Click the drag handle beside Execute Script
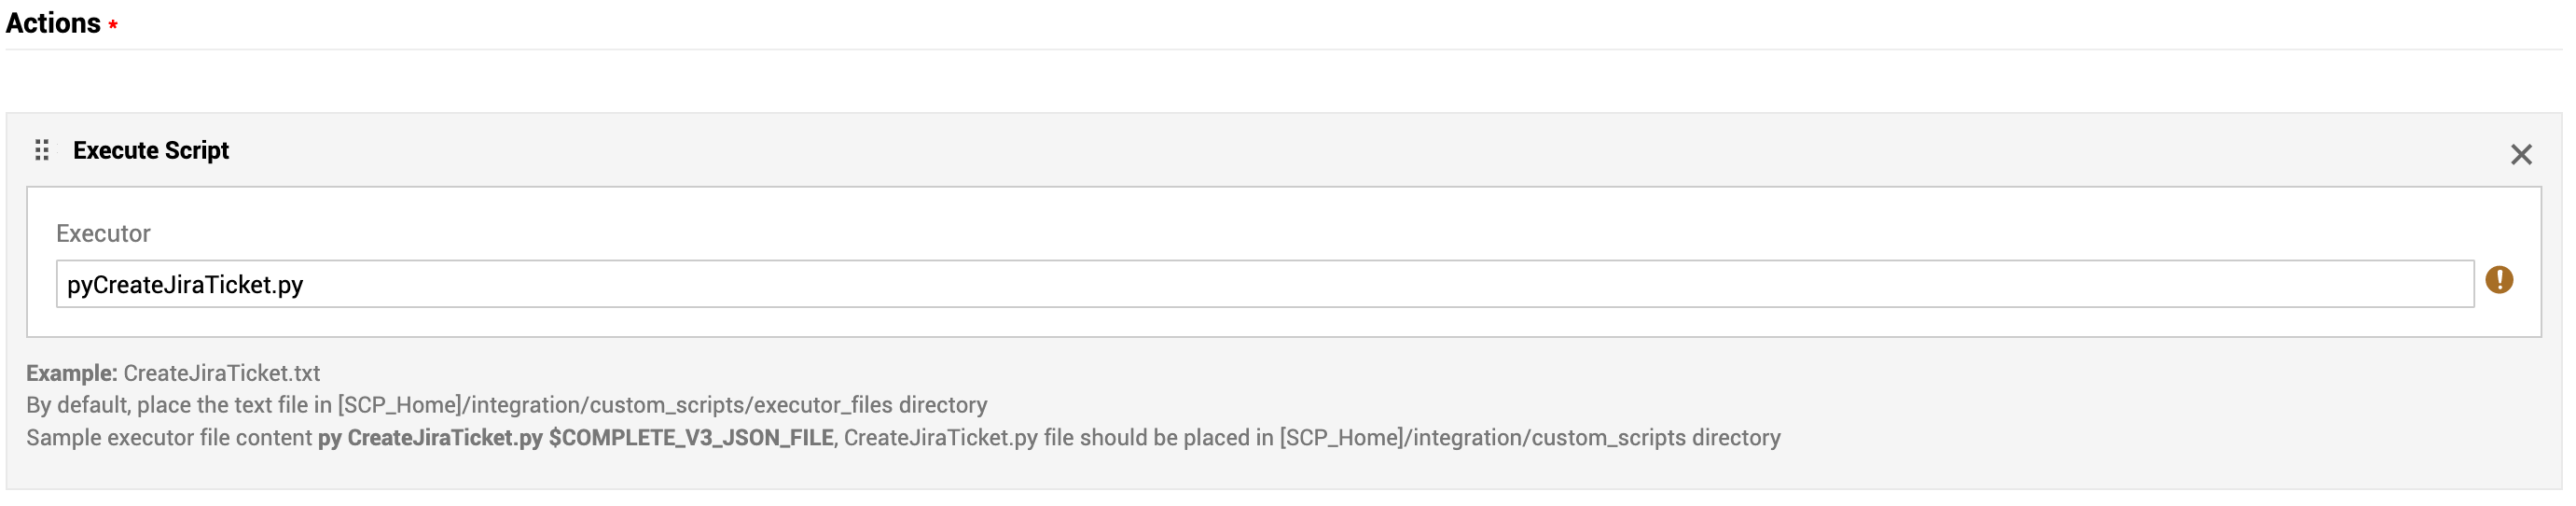2576x506 pixels. click(42, 150)
